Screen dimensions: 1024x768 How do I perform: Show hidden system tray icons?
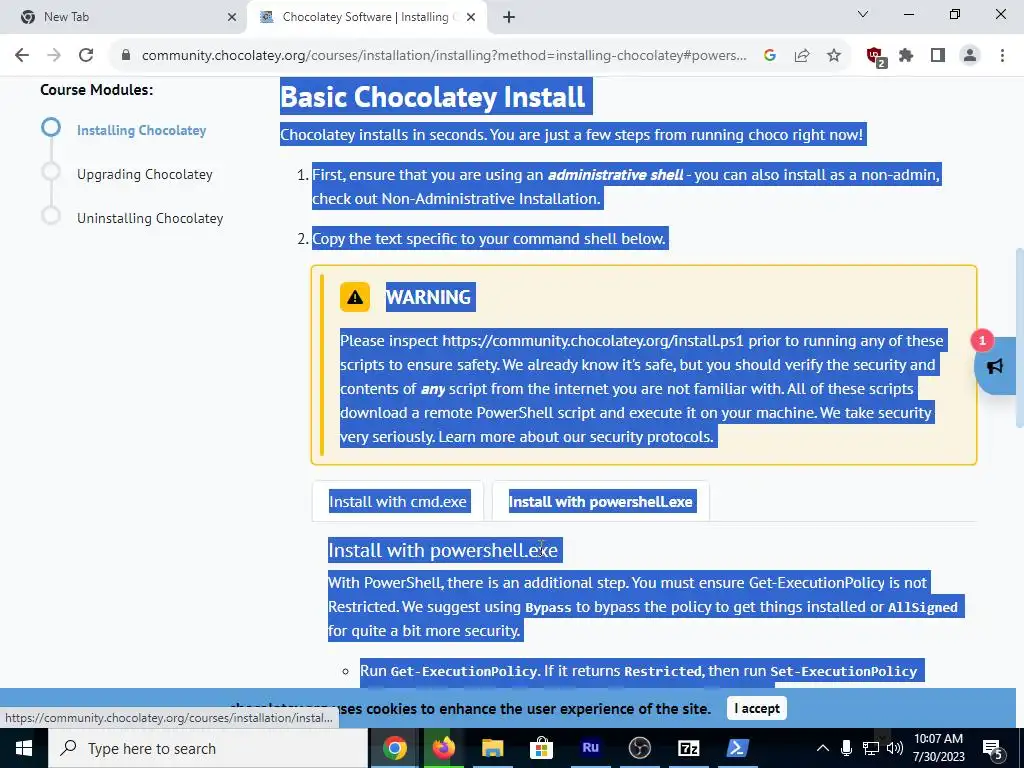click(823, 748)
